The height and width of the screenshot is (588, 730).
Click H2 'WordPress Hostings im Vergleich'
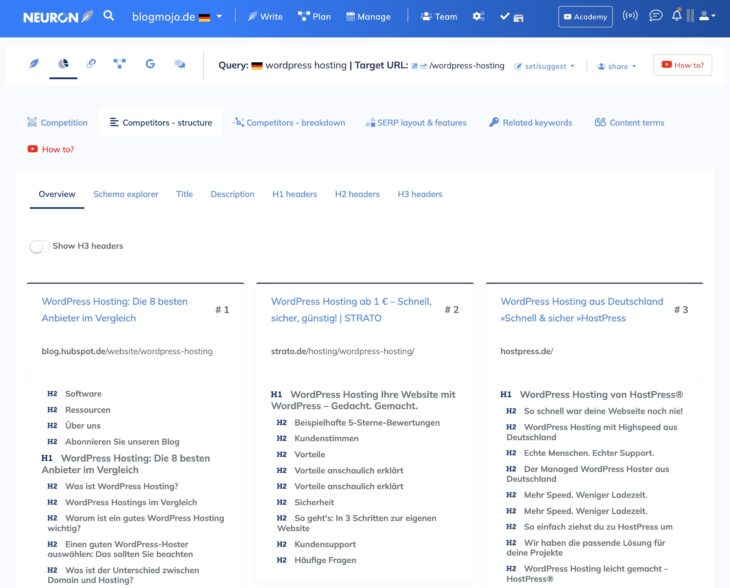(122, 502)
